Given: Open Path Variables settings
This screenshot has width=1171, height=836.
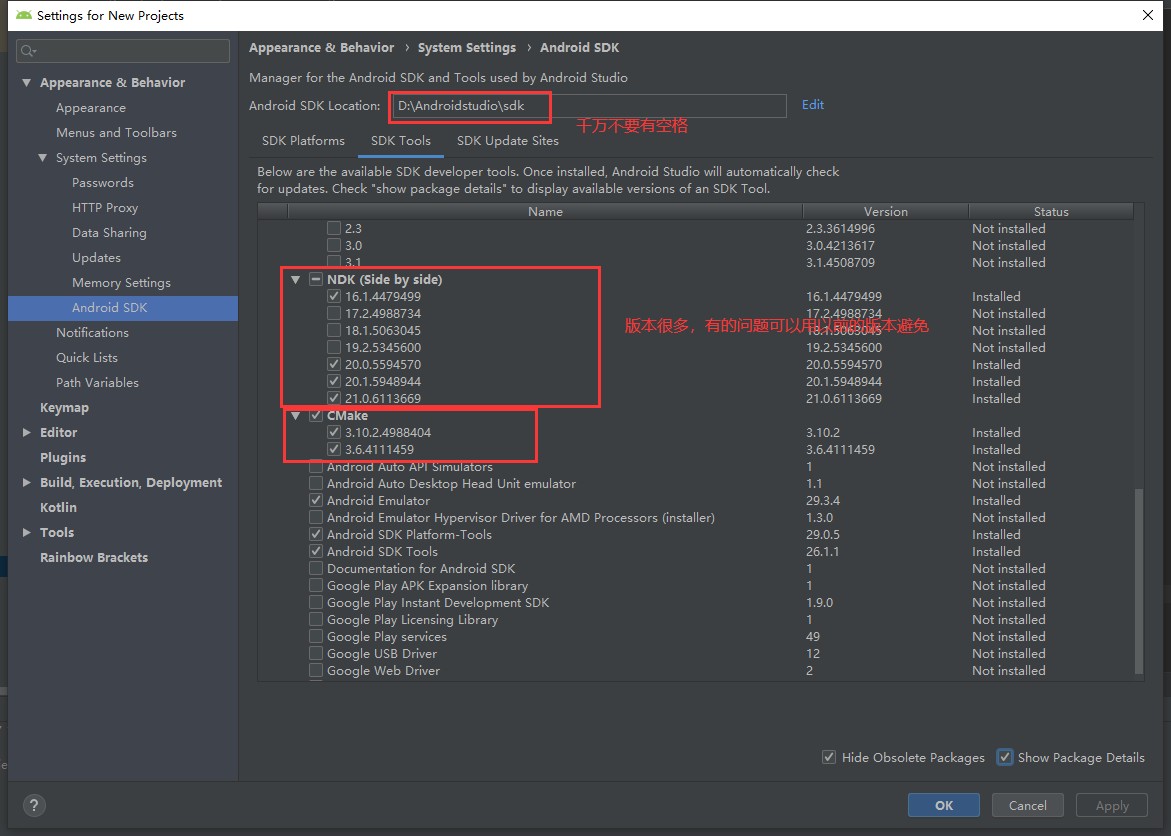Looking at the screenshot, I should (97, 383).
